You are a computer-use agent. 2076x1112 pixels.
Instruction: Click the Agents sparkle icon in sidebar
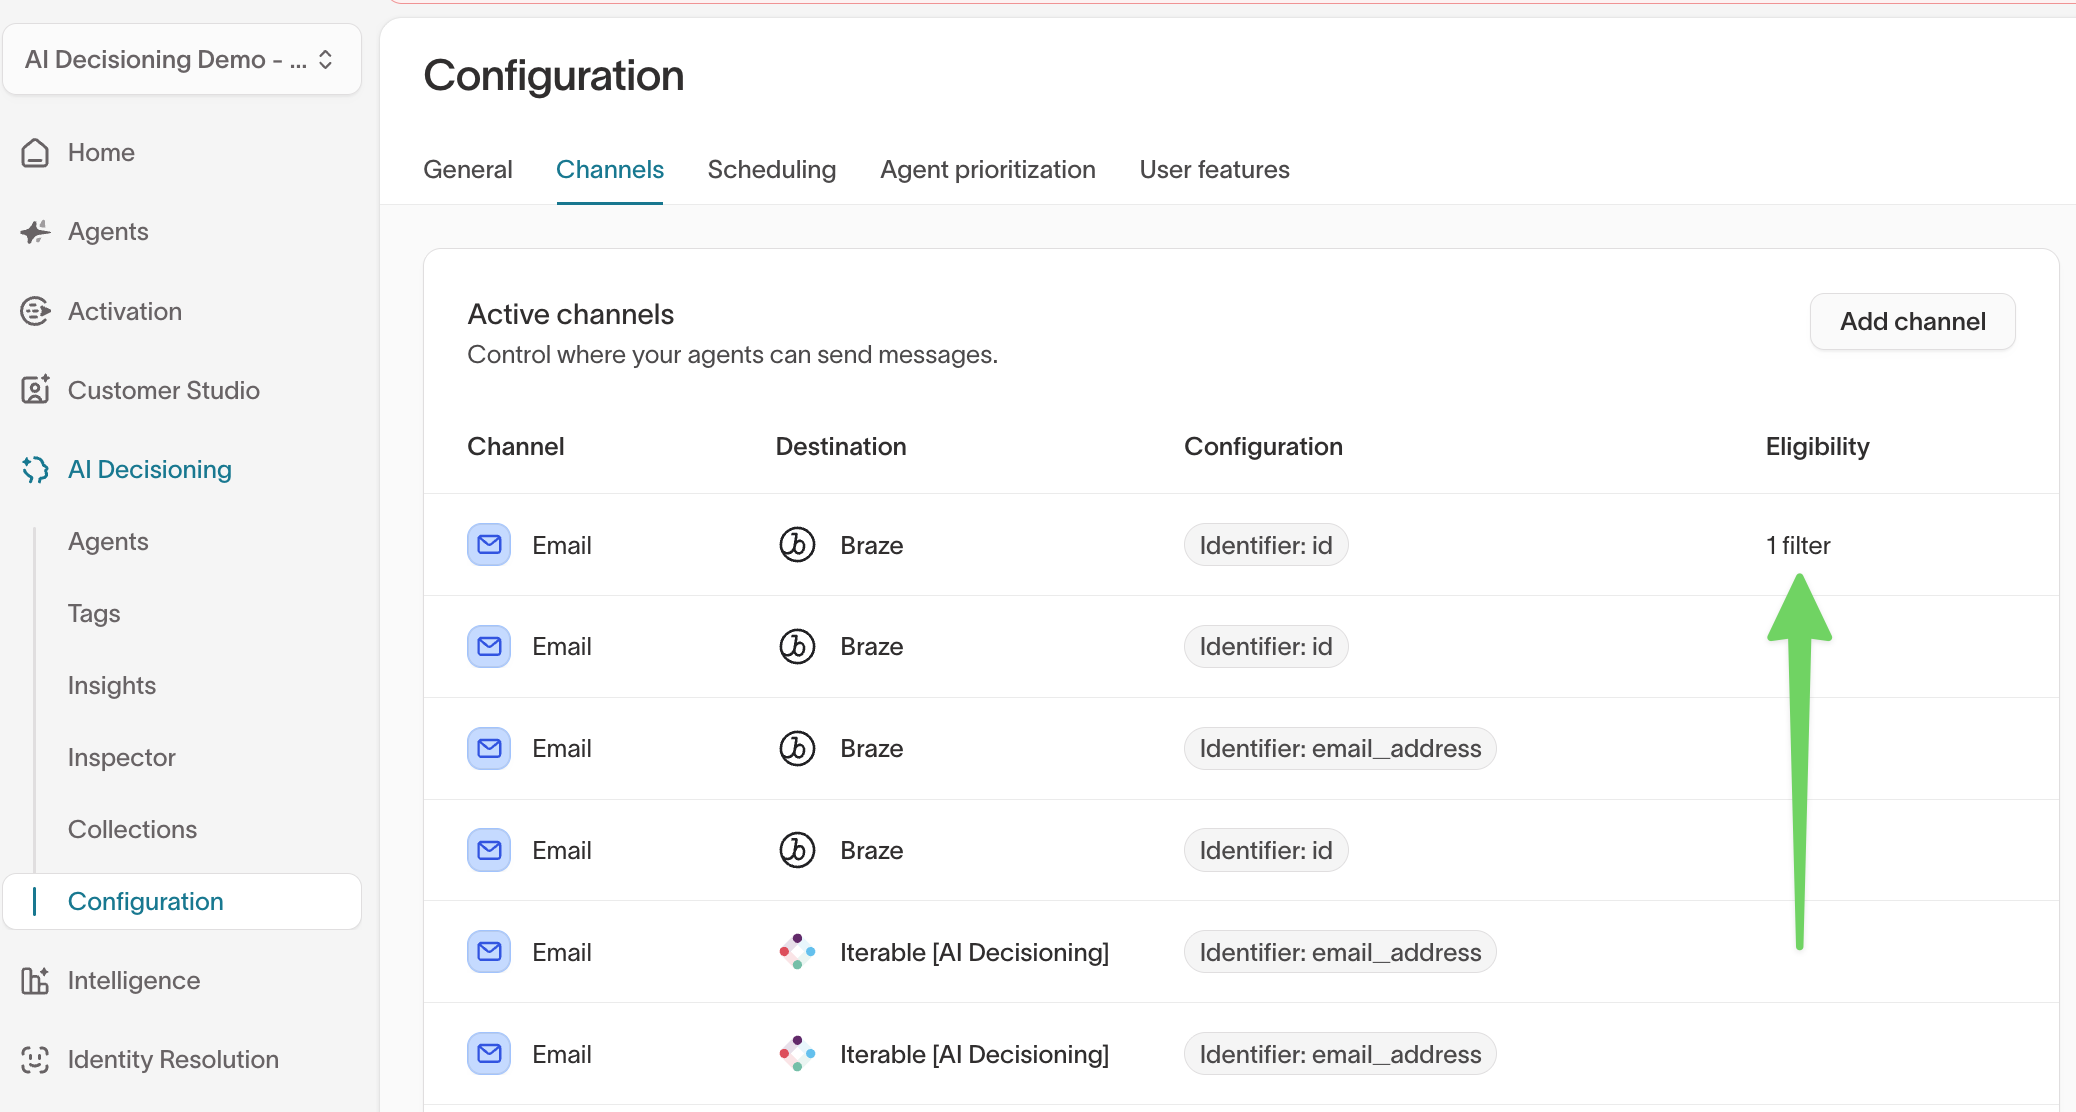35,232
